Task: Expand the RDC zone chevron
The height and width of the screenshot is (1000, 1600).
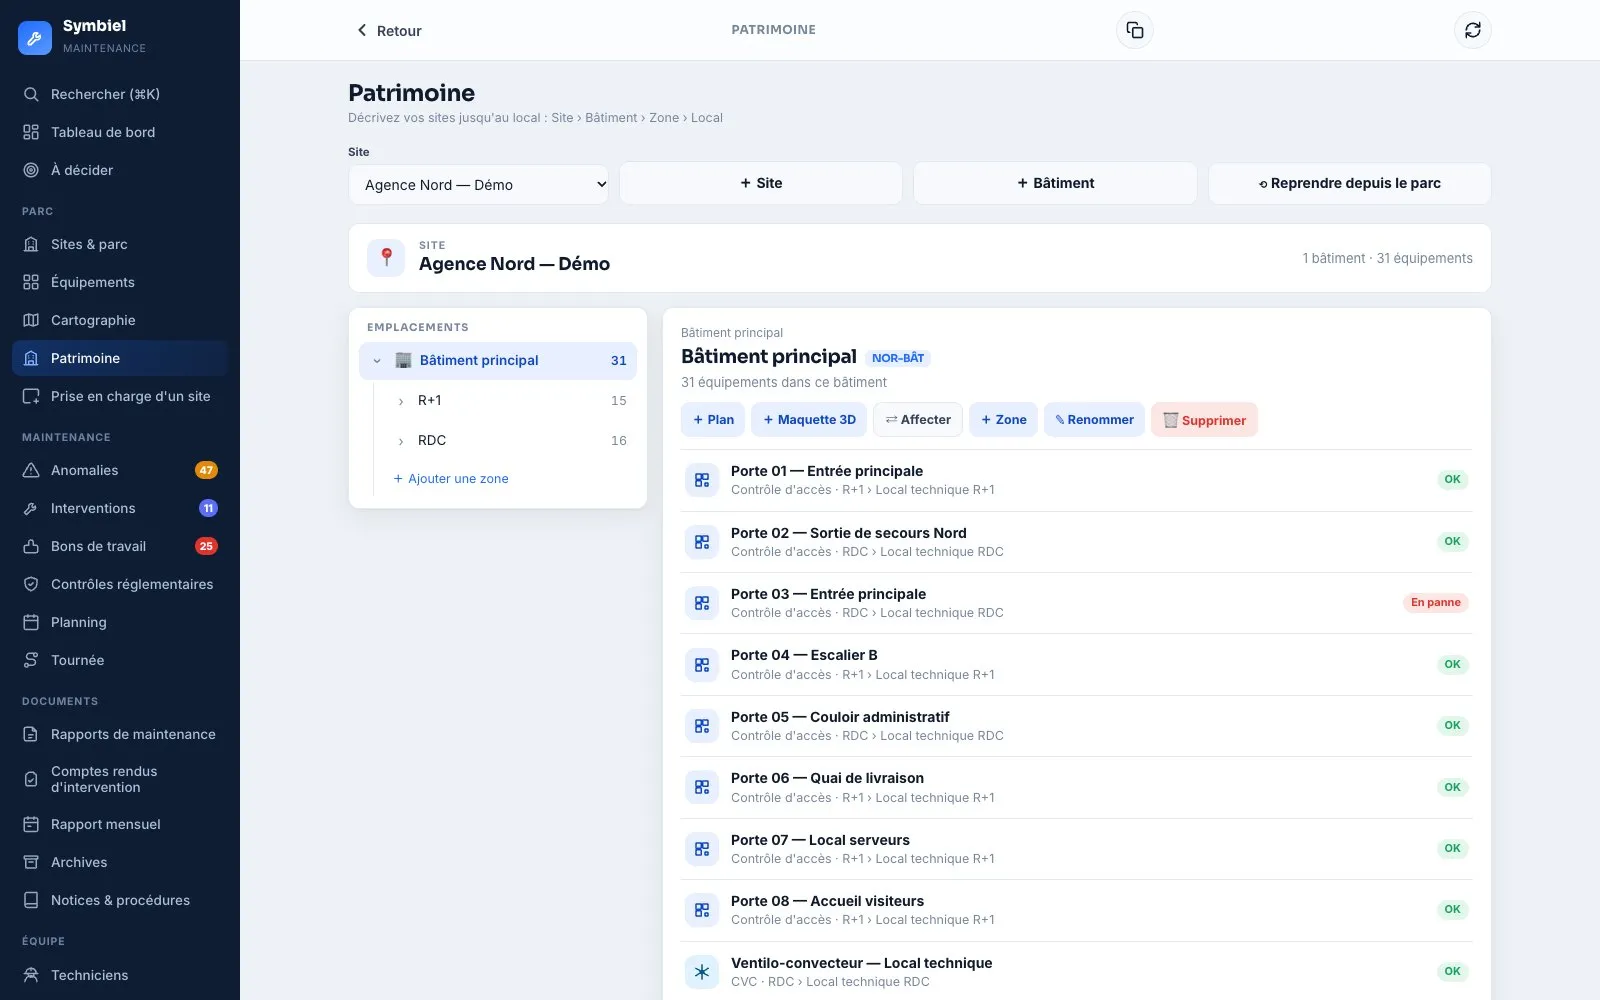Action: (401, 441)
